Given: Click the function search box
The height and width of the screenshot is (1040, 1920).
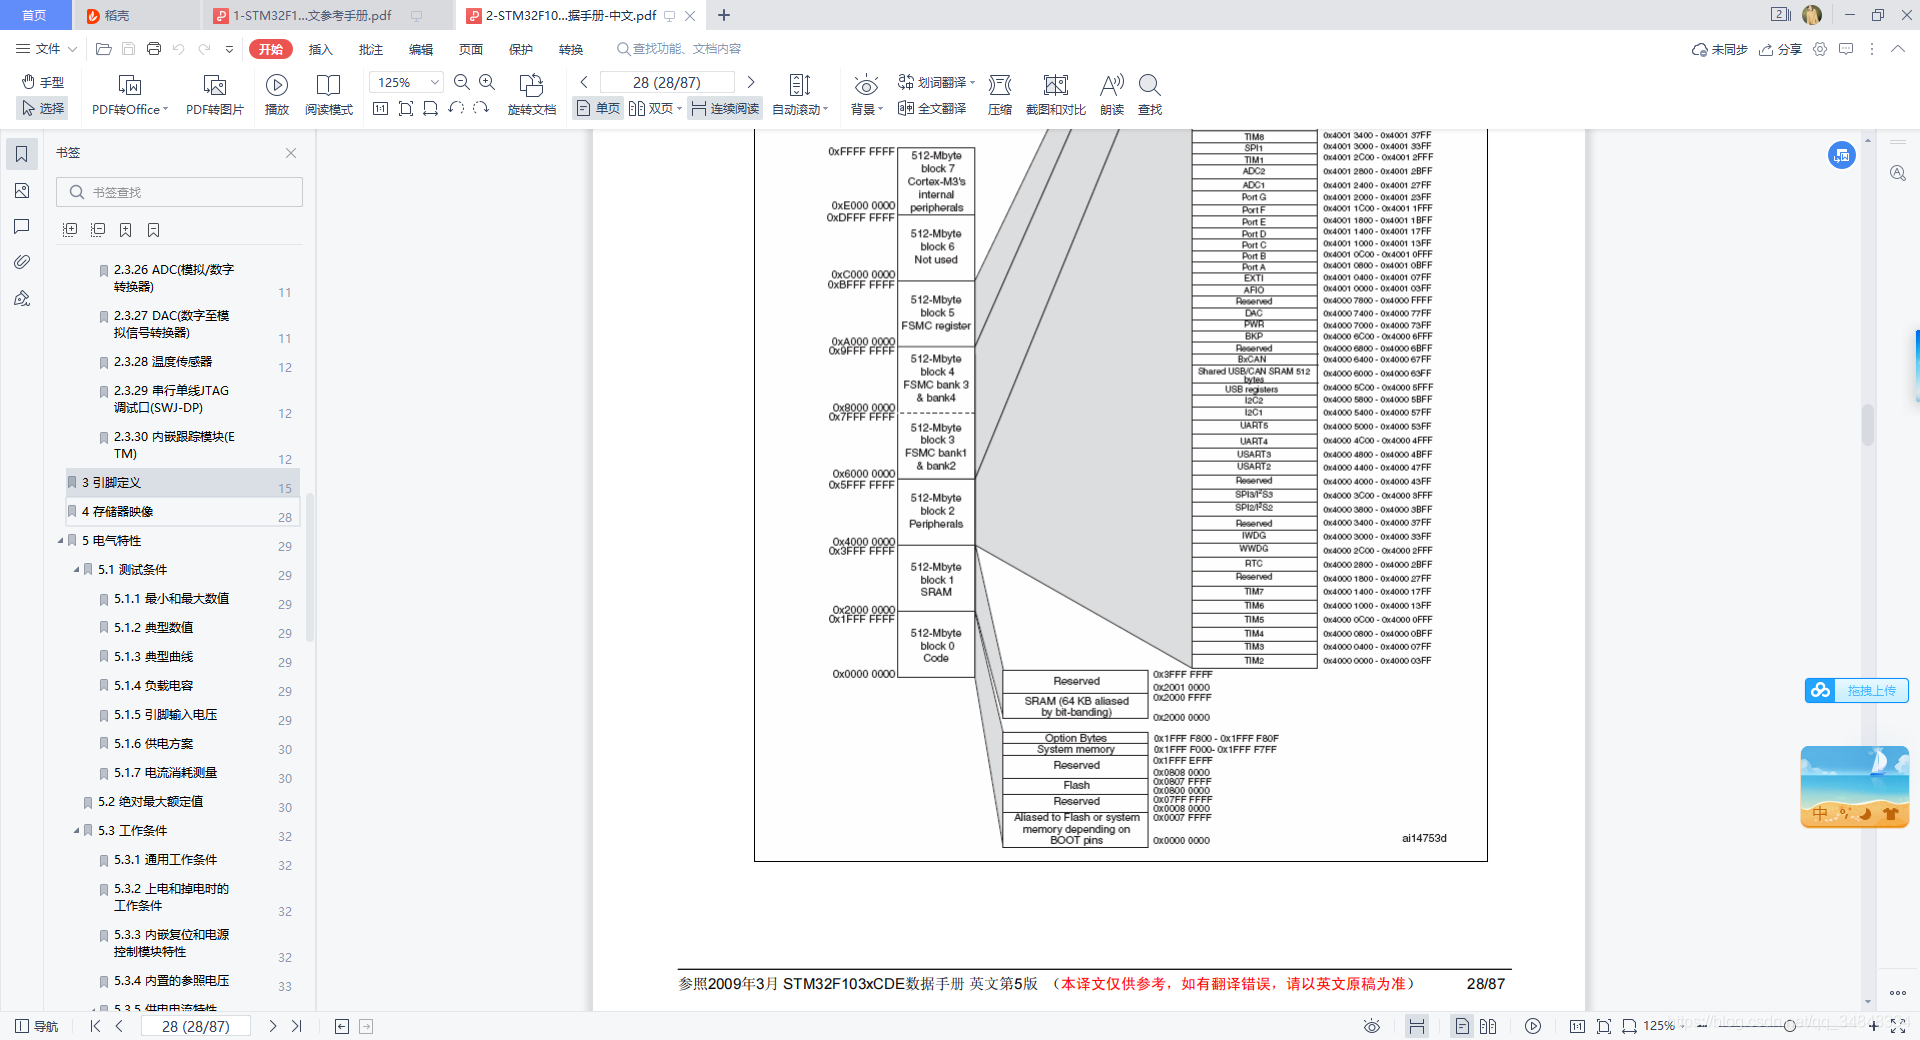Looking at the screenshot, I should pyautogui.click(x=679, y=48).
